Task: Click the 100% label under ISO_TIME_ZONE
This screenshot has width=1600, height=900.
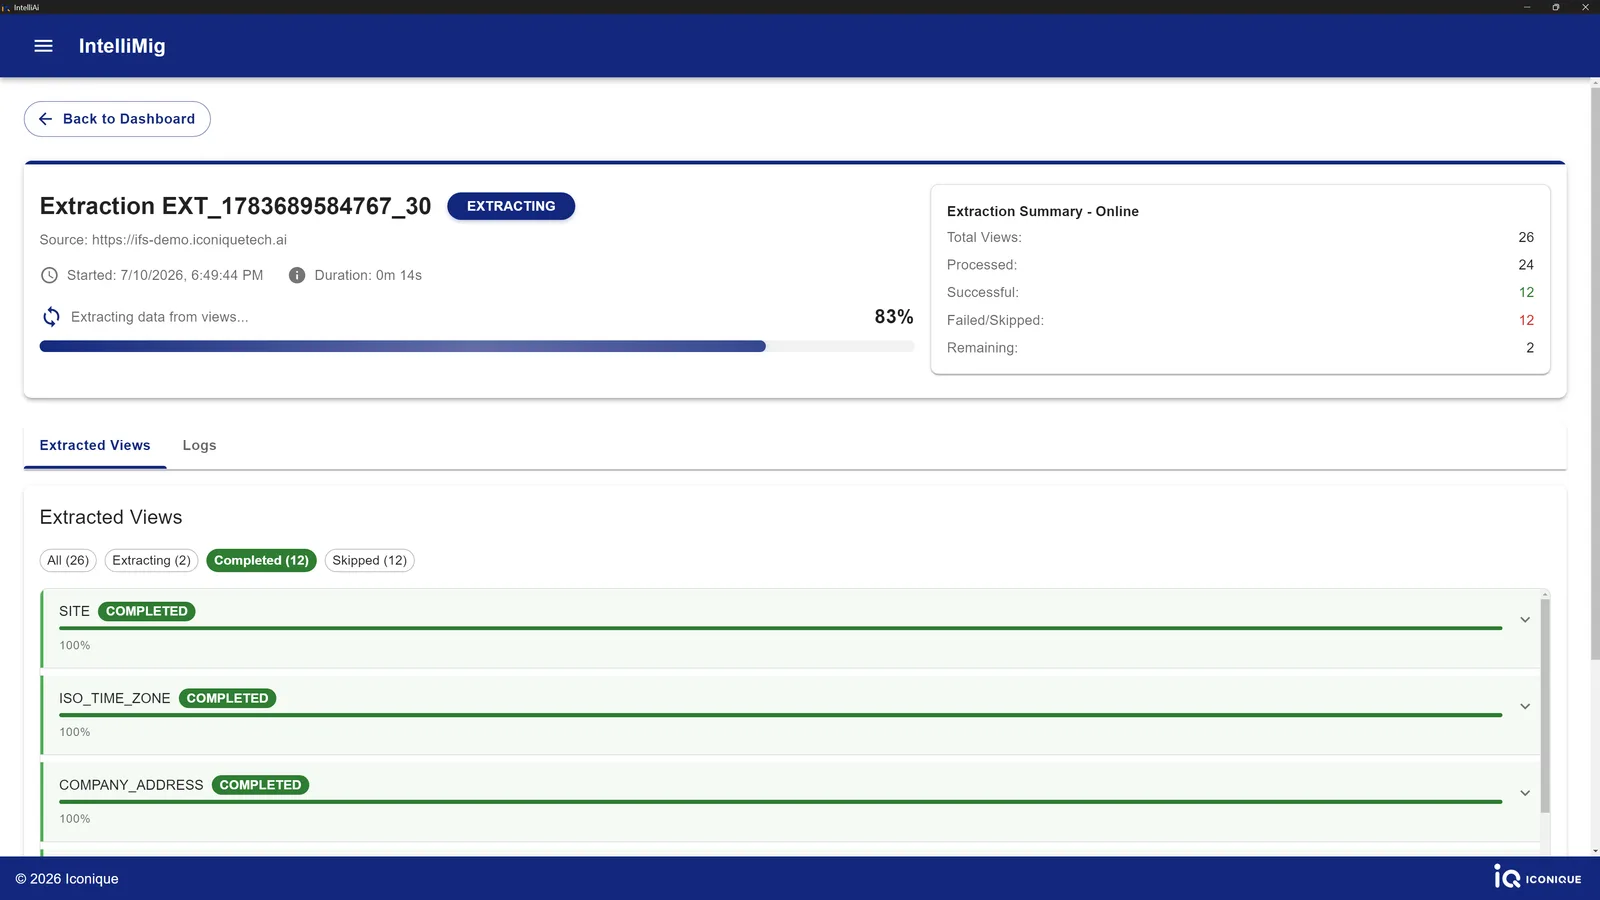Action: 75,732
